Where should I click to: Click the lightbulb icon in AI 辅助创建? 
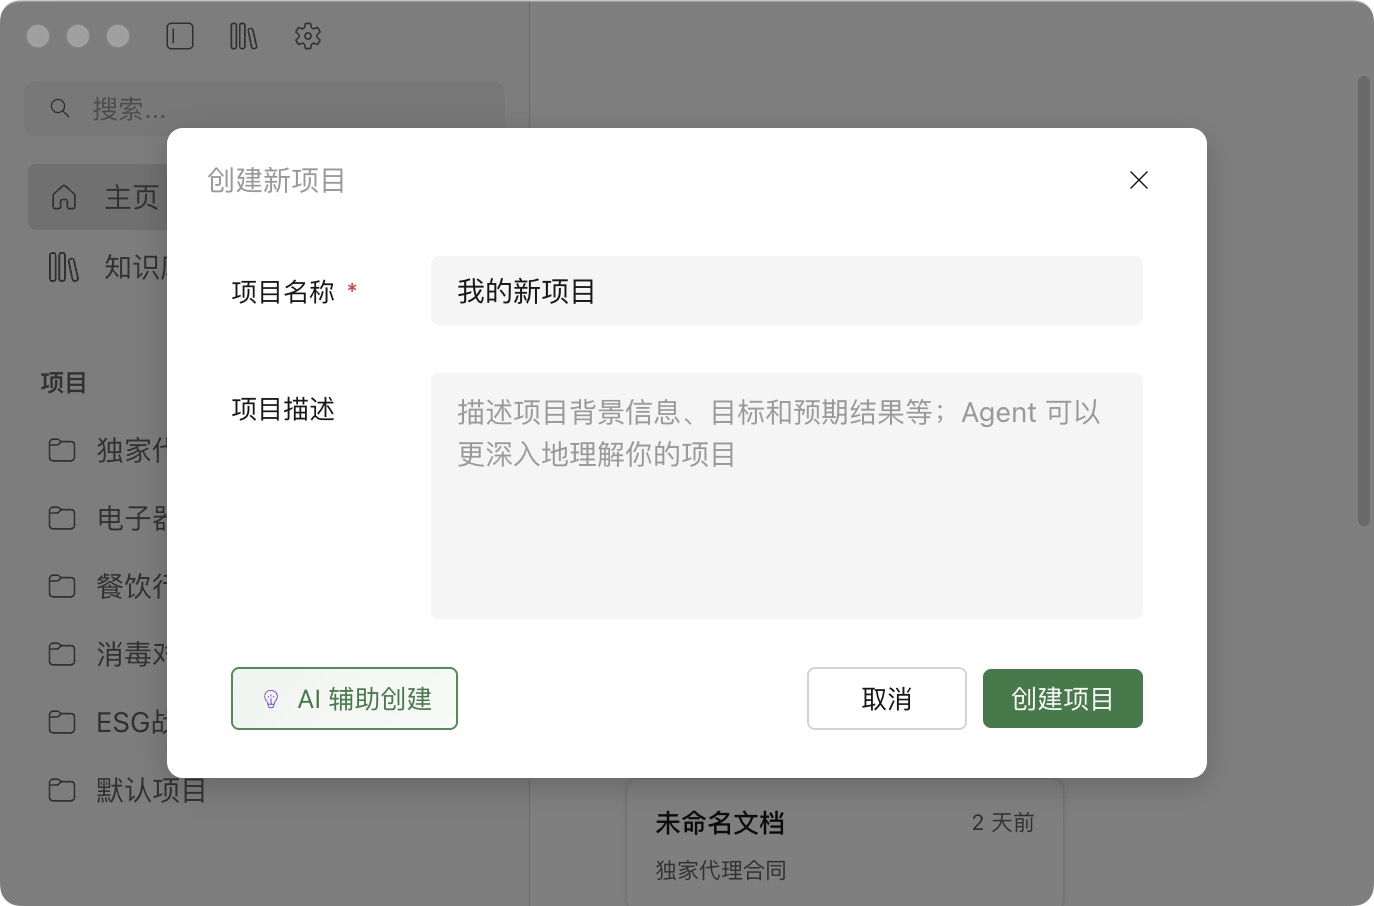271,699
